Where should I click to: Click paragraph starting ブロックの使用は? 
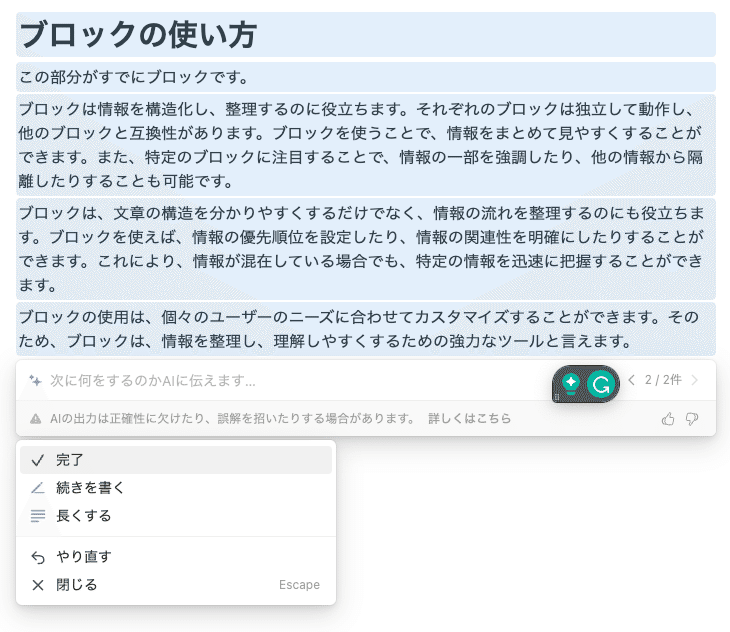pos(365,329)
